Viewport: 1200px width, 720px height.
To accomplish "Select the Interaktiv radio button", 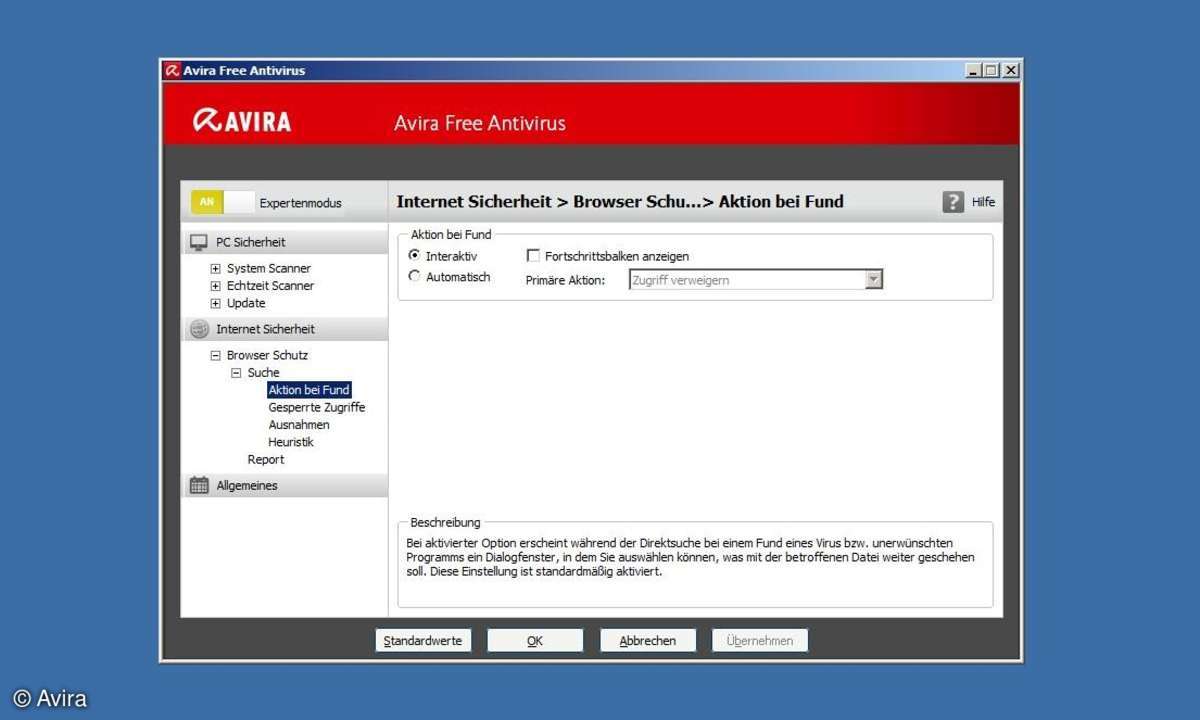I will 414,256.
